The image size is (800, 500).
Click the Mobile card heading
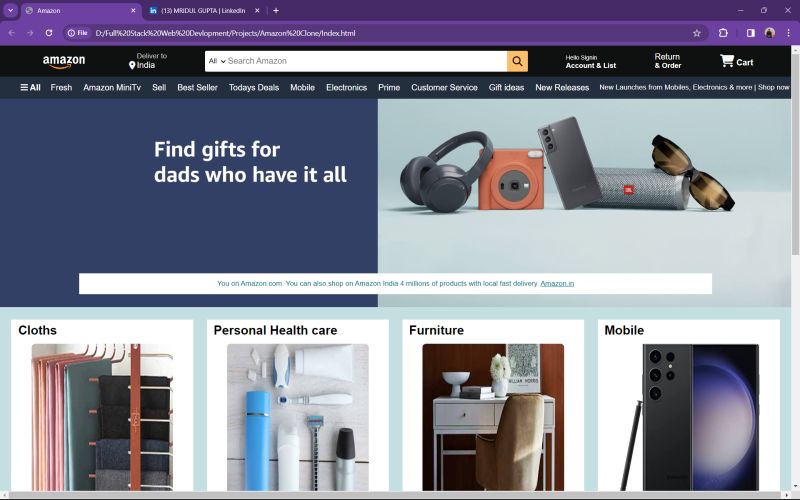click(624, 330)
